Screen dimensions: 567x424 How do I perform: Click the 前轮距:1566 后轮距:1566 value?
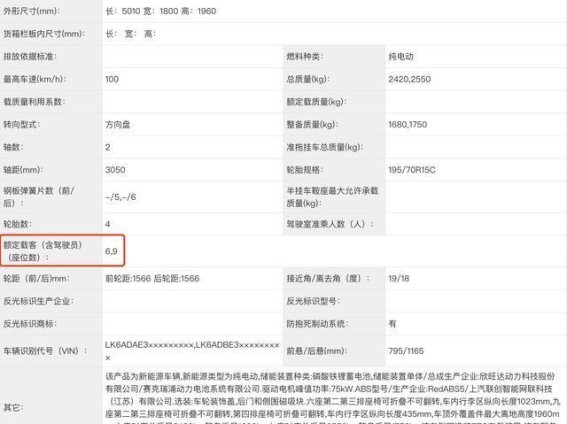coord(152,278)
